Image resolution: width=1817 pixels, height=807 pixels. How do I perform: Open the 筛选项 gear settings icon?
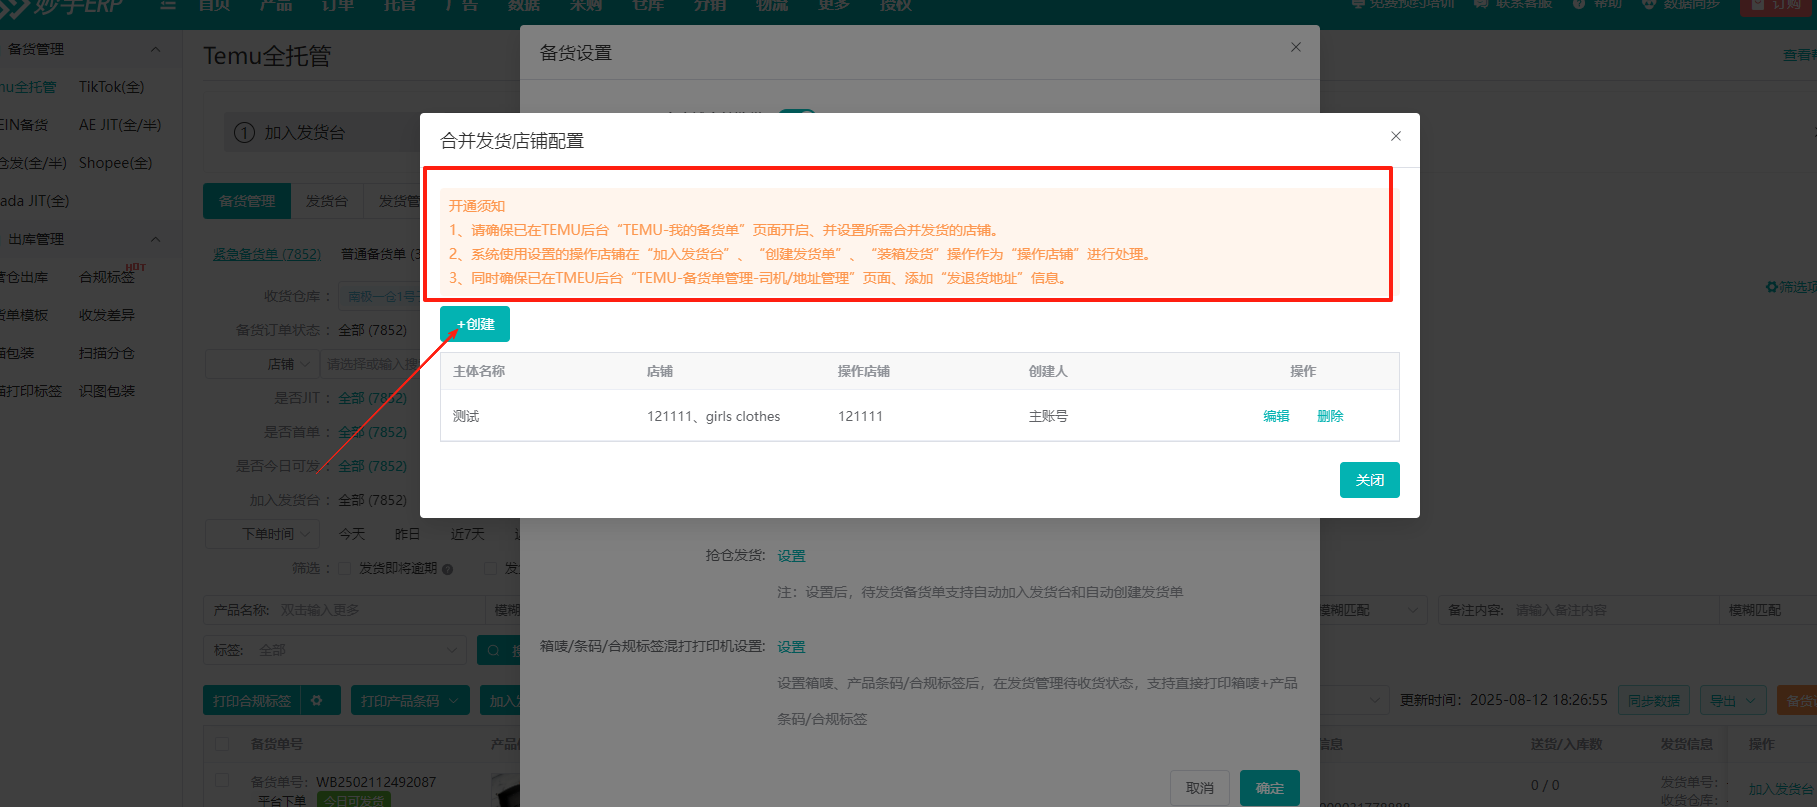tap(1772, 287)
